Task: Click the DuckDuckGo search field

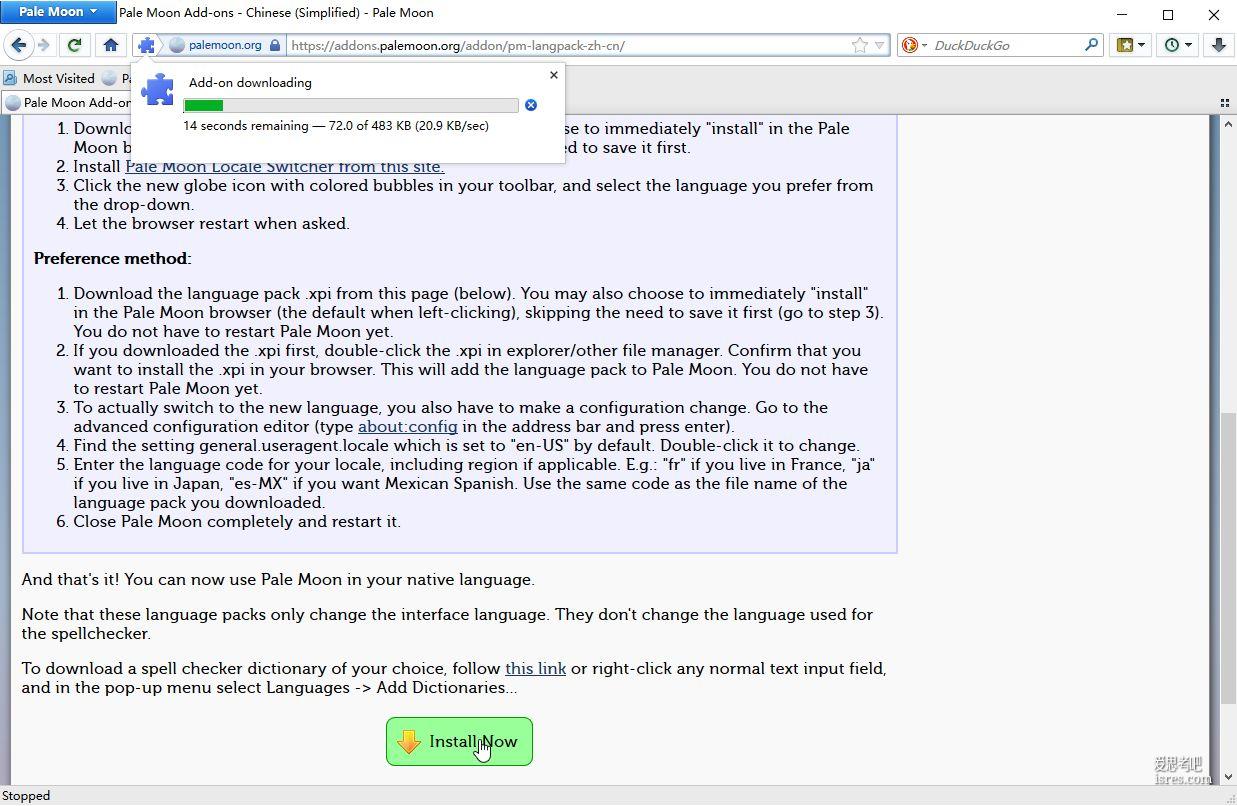Action: pos(1005,45)
